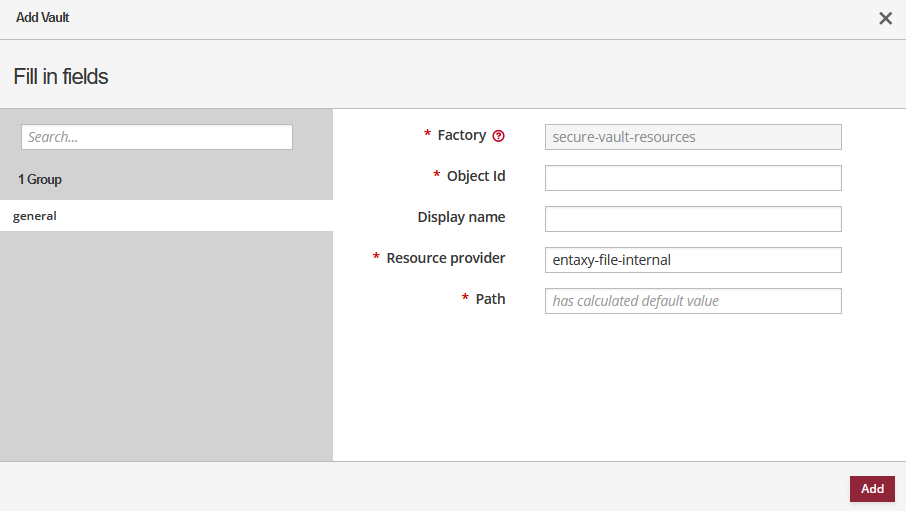Click the Path label text

pos(490,299)
